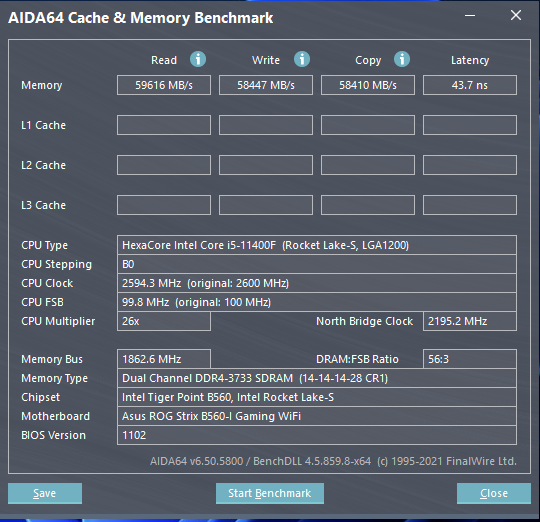Click the empty L3 Cache Latency box

click(470, 205)
